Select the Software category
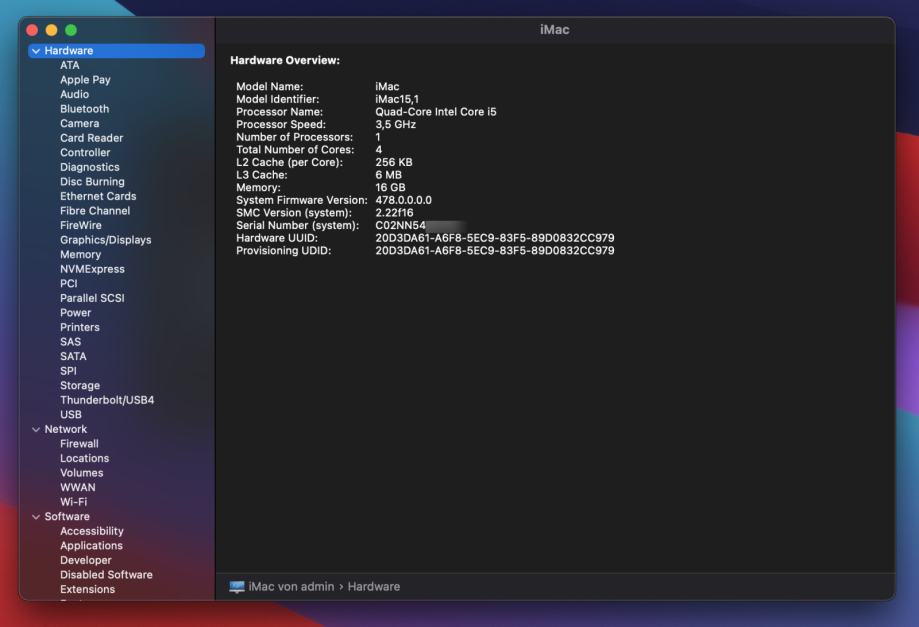This screenshot has width=919, height=627. pos(67,517)
